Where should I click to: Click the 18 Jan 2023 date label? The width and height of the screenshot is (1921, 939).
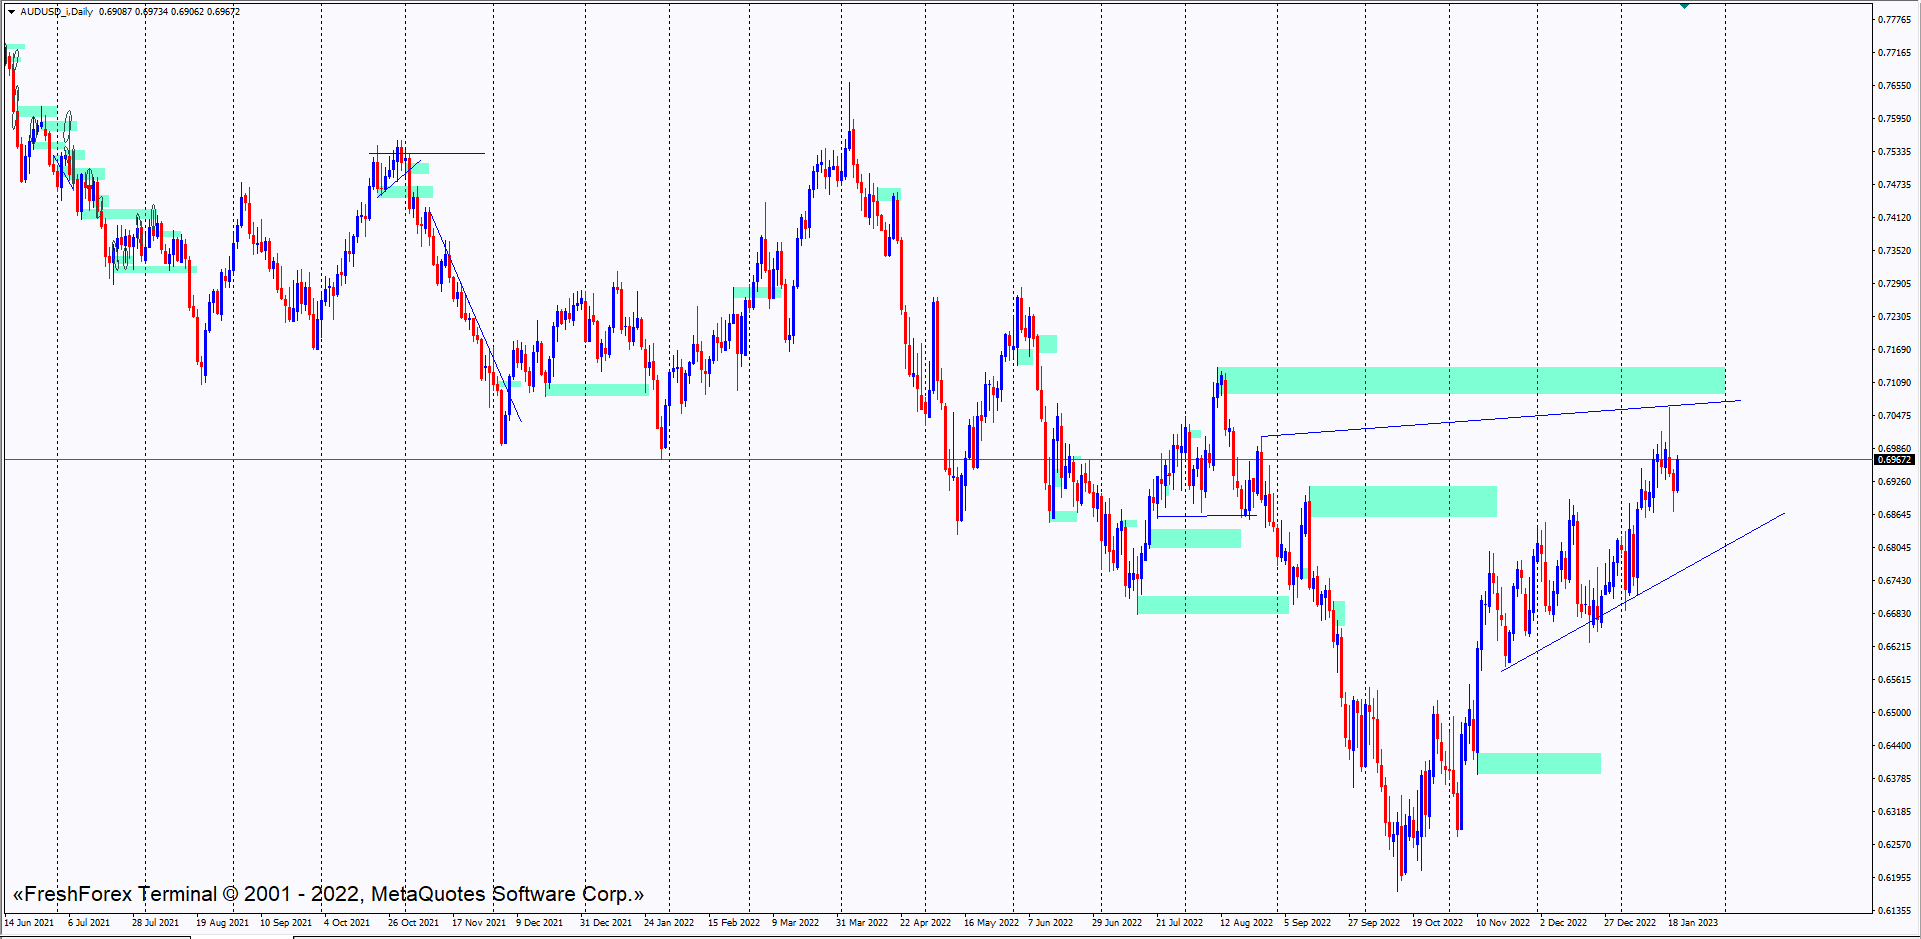pos(1693,922)
